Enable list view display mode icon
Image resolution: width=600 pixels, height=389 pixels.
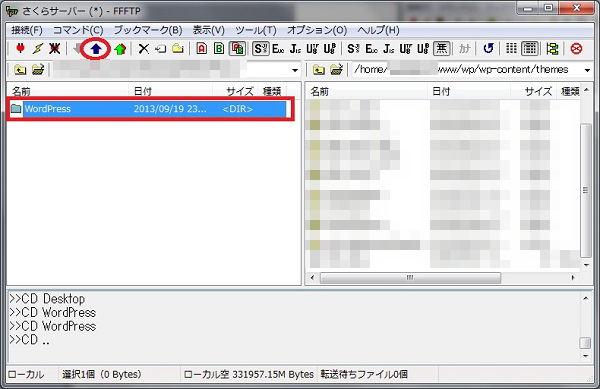pyautogui.click(x=511, y=49)
